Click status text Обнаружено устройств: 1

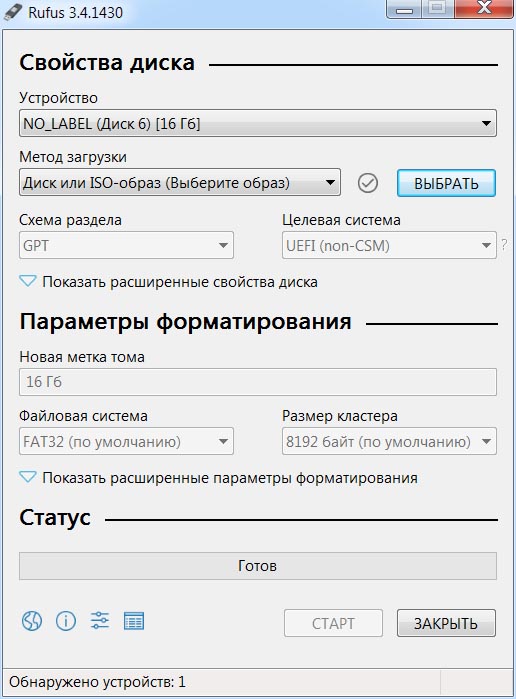click(x=97, y=682)
